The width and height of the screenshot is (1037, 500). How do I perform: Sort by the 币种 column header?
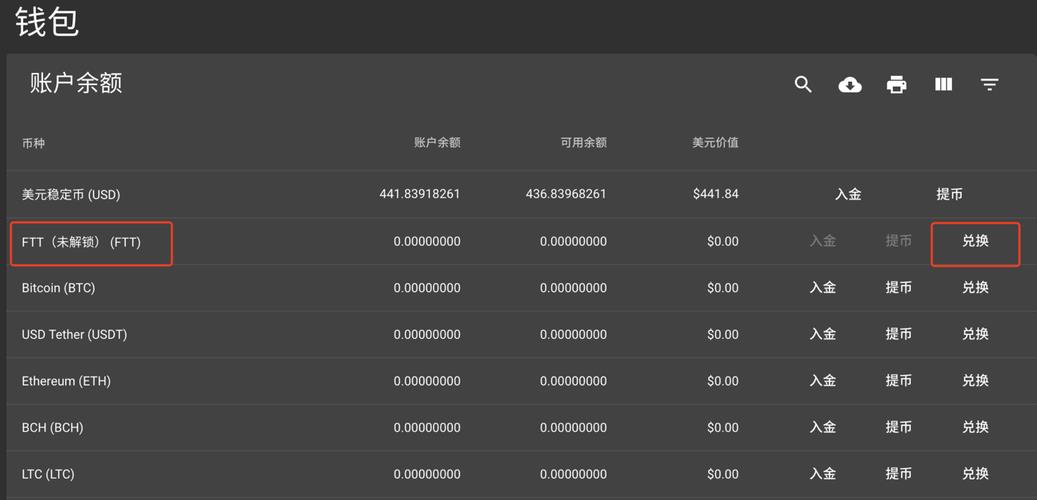[33, 143]
